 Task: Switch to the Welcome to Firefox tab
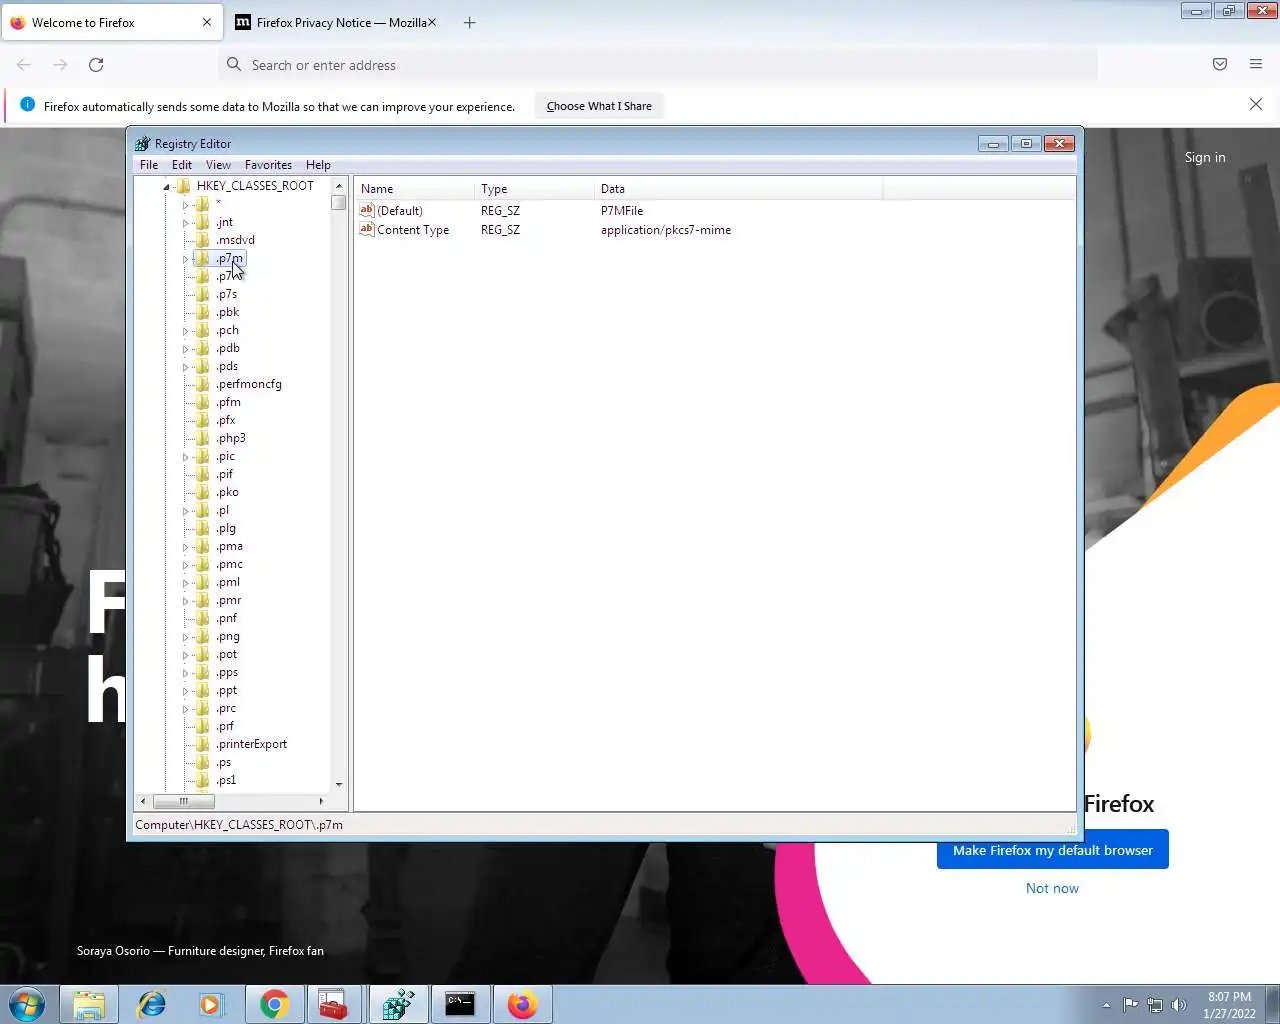(111, 22)
